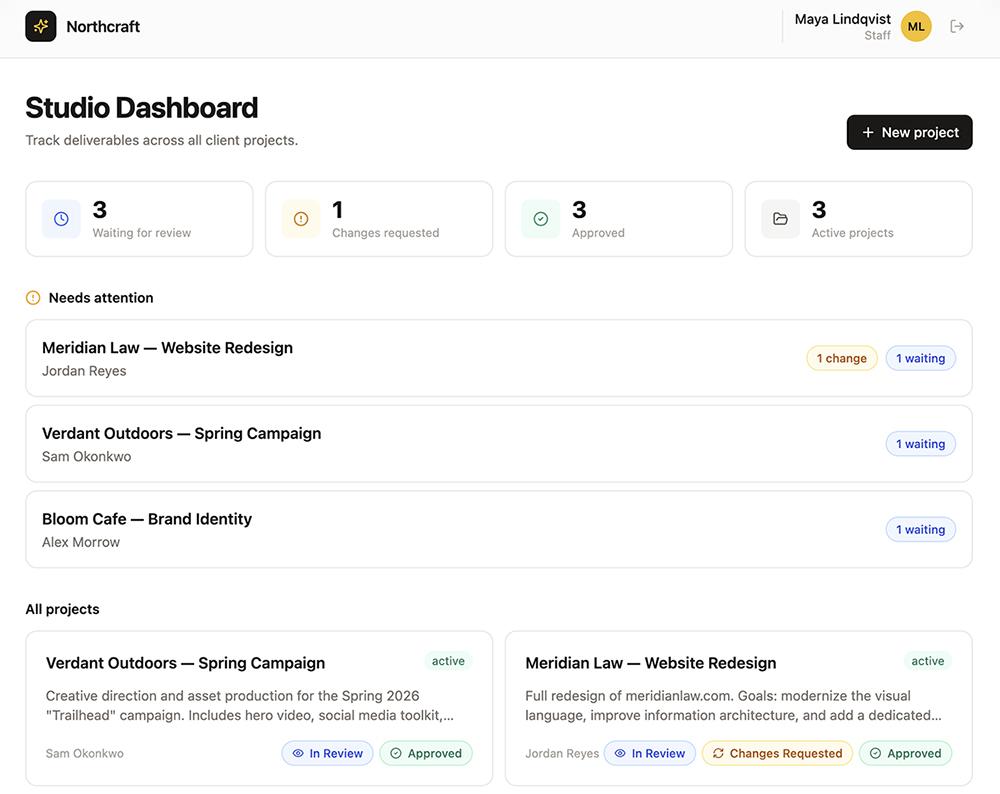Click Alex Morrow under Bloom Cafe

tap(81, 542)
